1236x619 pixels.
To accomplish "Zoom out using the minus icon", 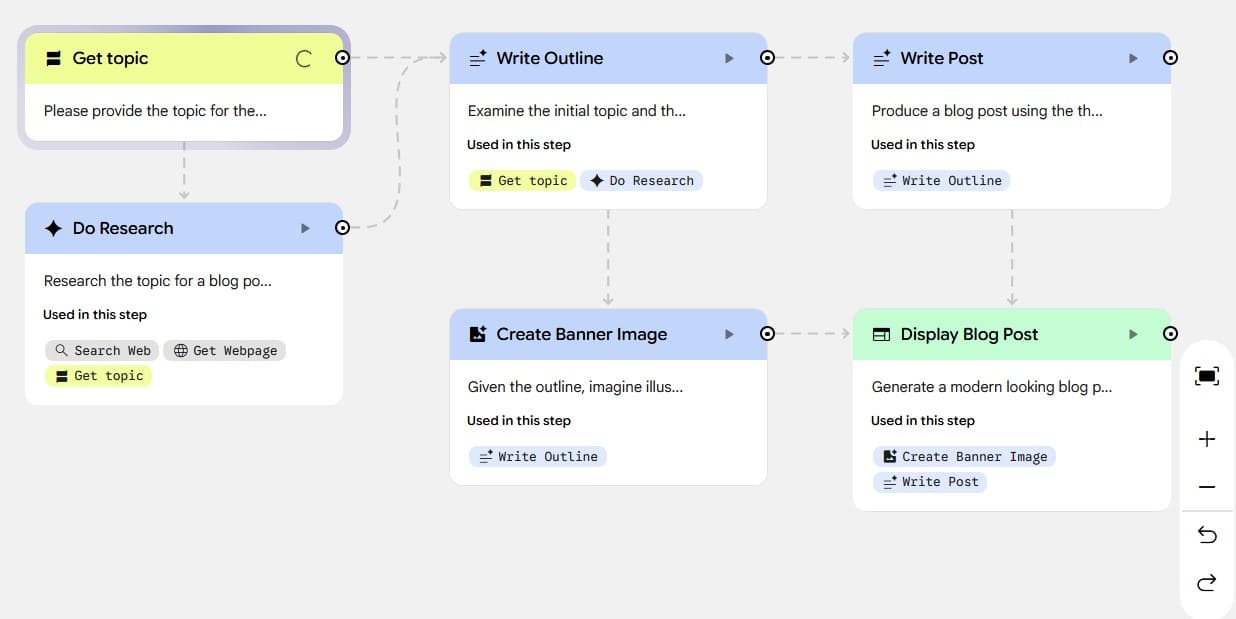I will pos(1207,487).
